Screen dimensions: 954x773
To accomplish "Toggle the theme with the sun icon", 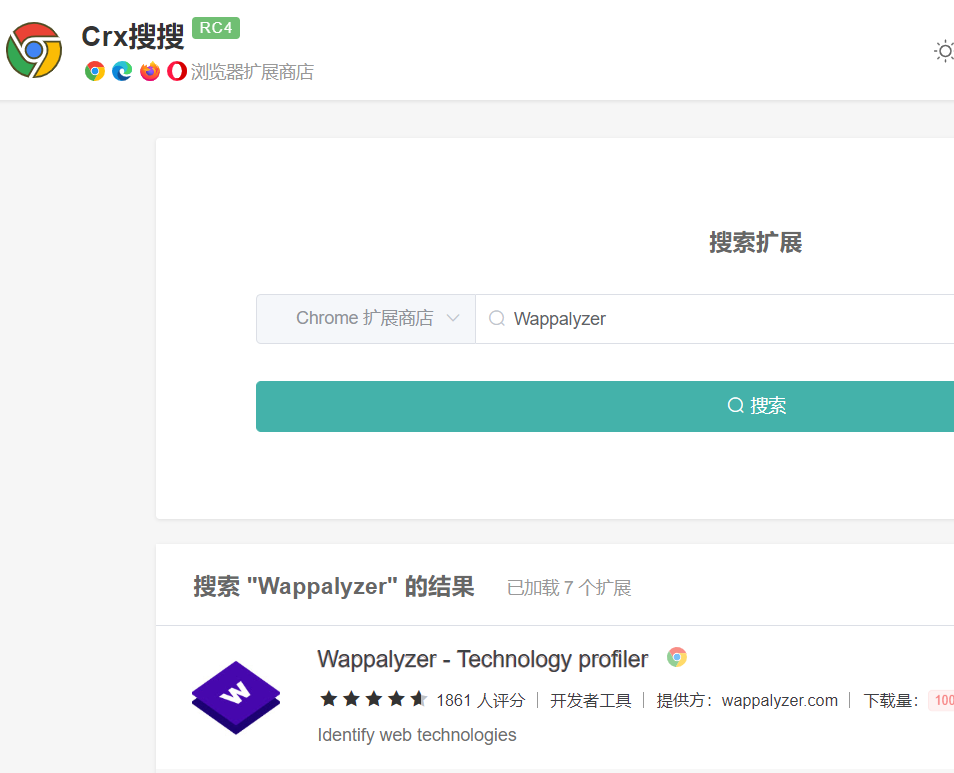I will click(x=943, y=51).
